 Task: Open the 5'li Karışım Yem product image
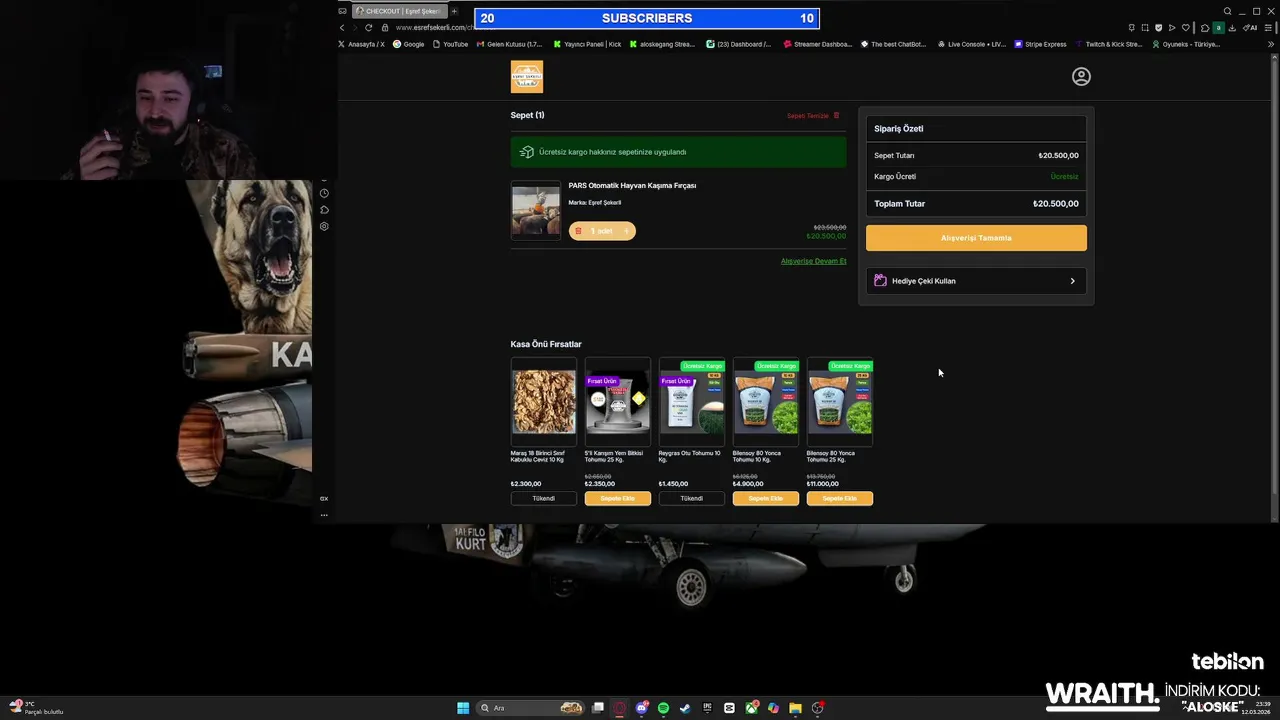click(617, 401)
